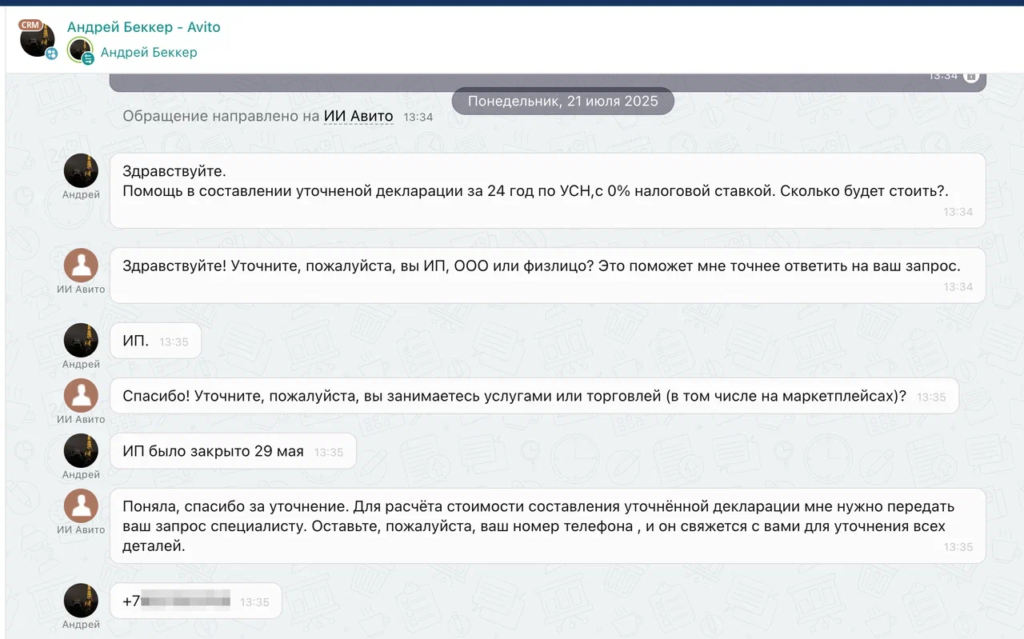
Task: Click 13:35 timestamp after маркетплейсах question
Action: point(931,397)
